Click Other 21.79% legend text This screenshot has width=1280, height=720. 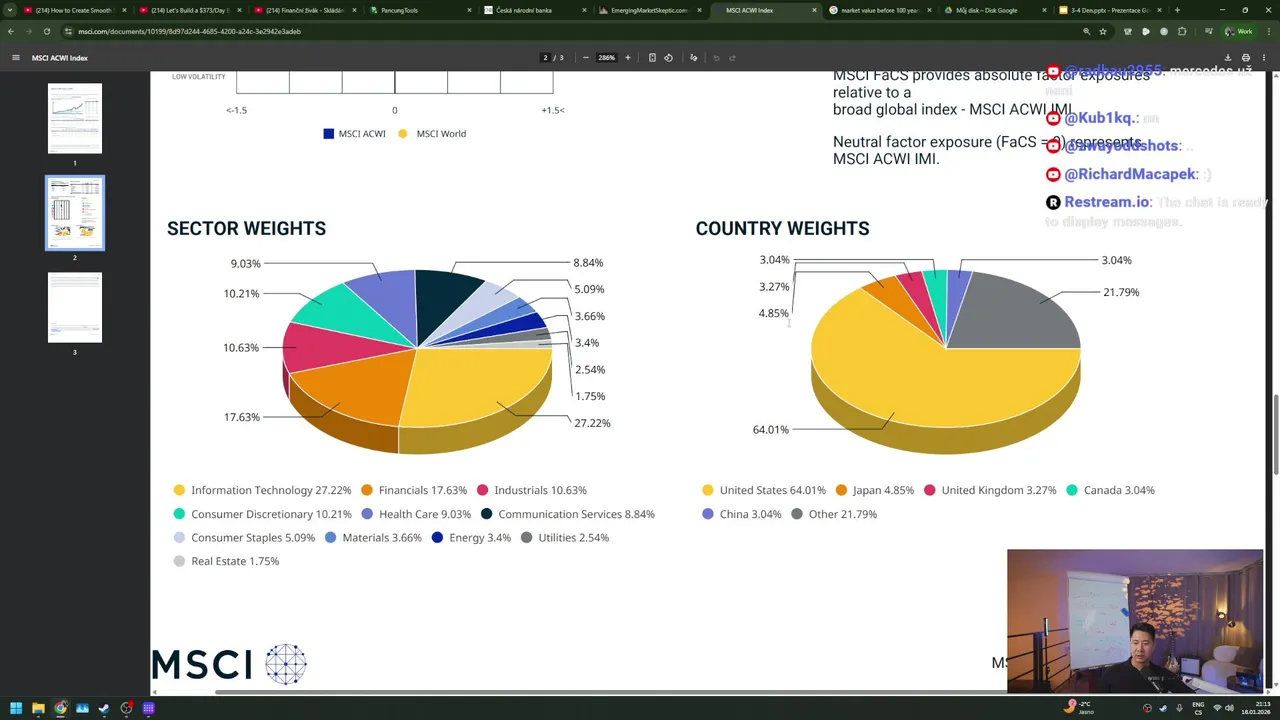[843, 514]
